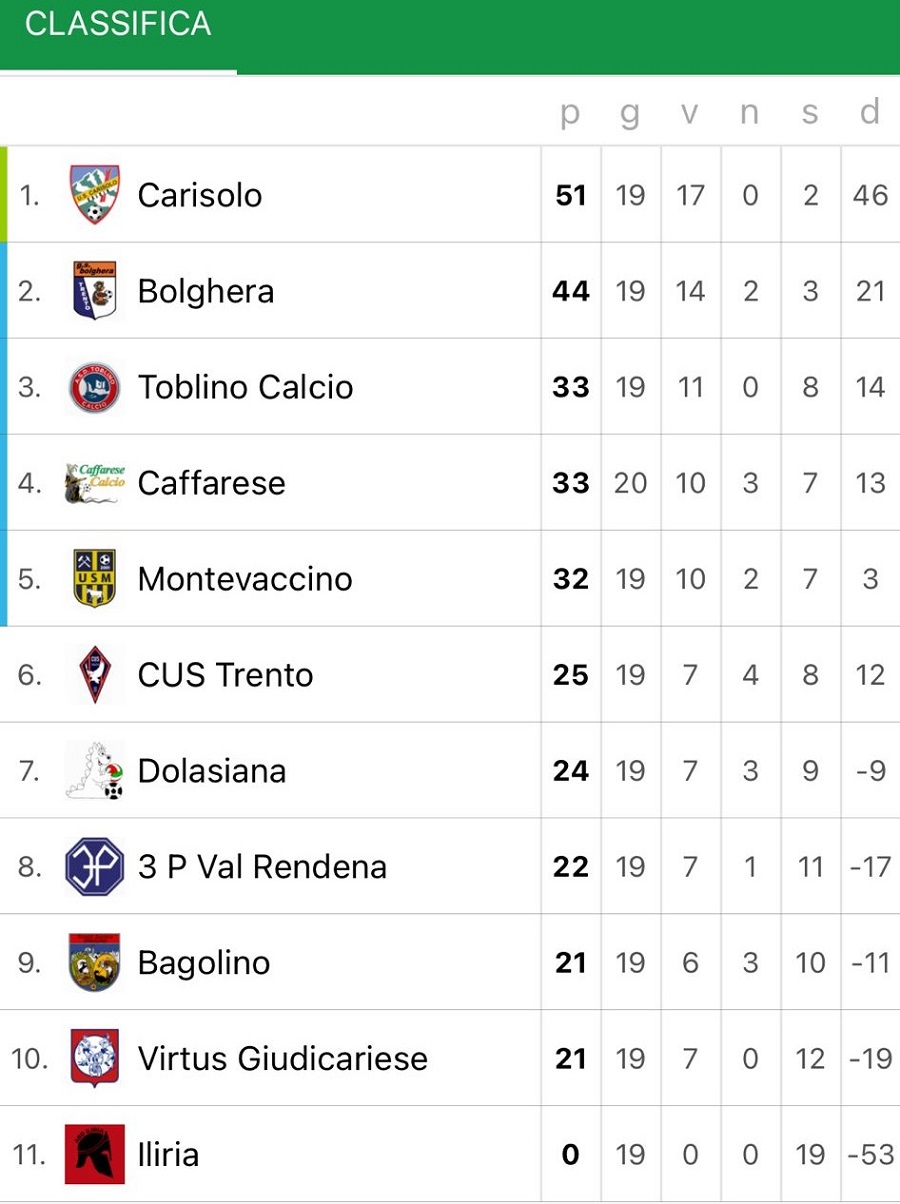The image size is (900, 1204).
Task: Open the Caffarese Calcio logo
Action: (x=95, y=482)
